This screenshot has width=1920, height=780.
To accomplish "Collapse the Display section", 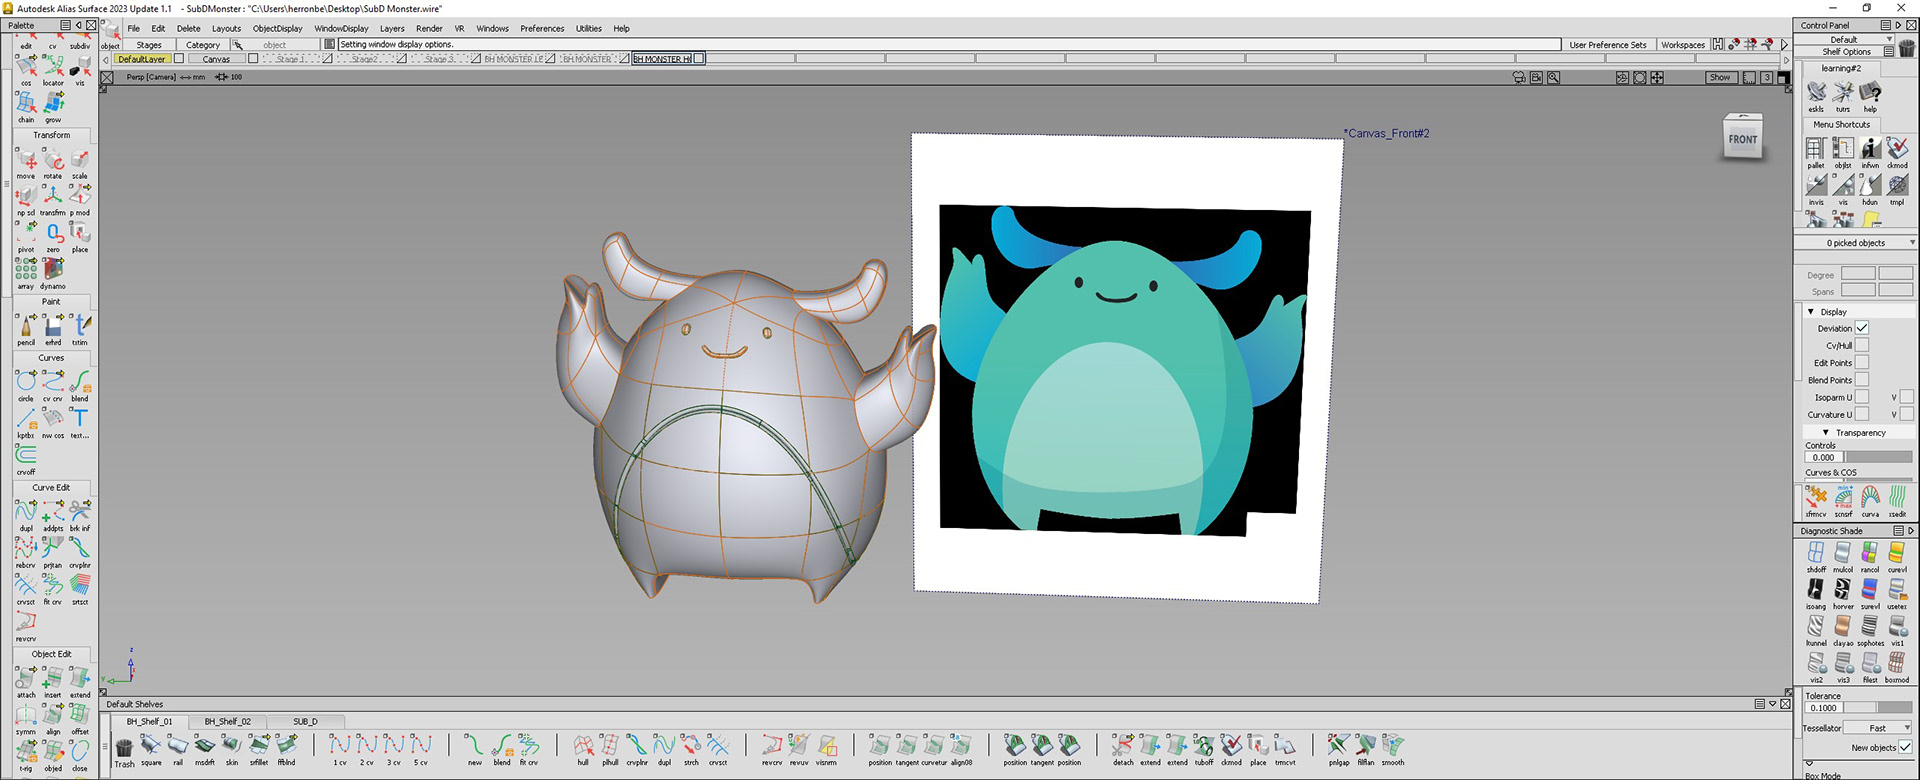I will coord(1811,312).
